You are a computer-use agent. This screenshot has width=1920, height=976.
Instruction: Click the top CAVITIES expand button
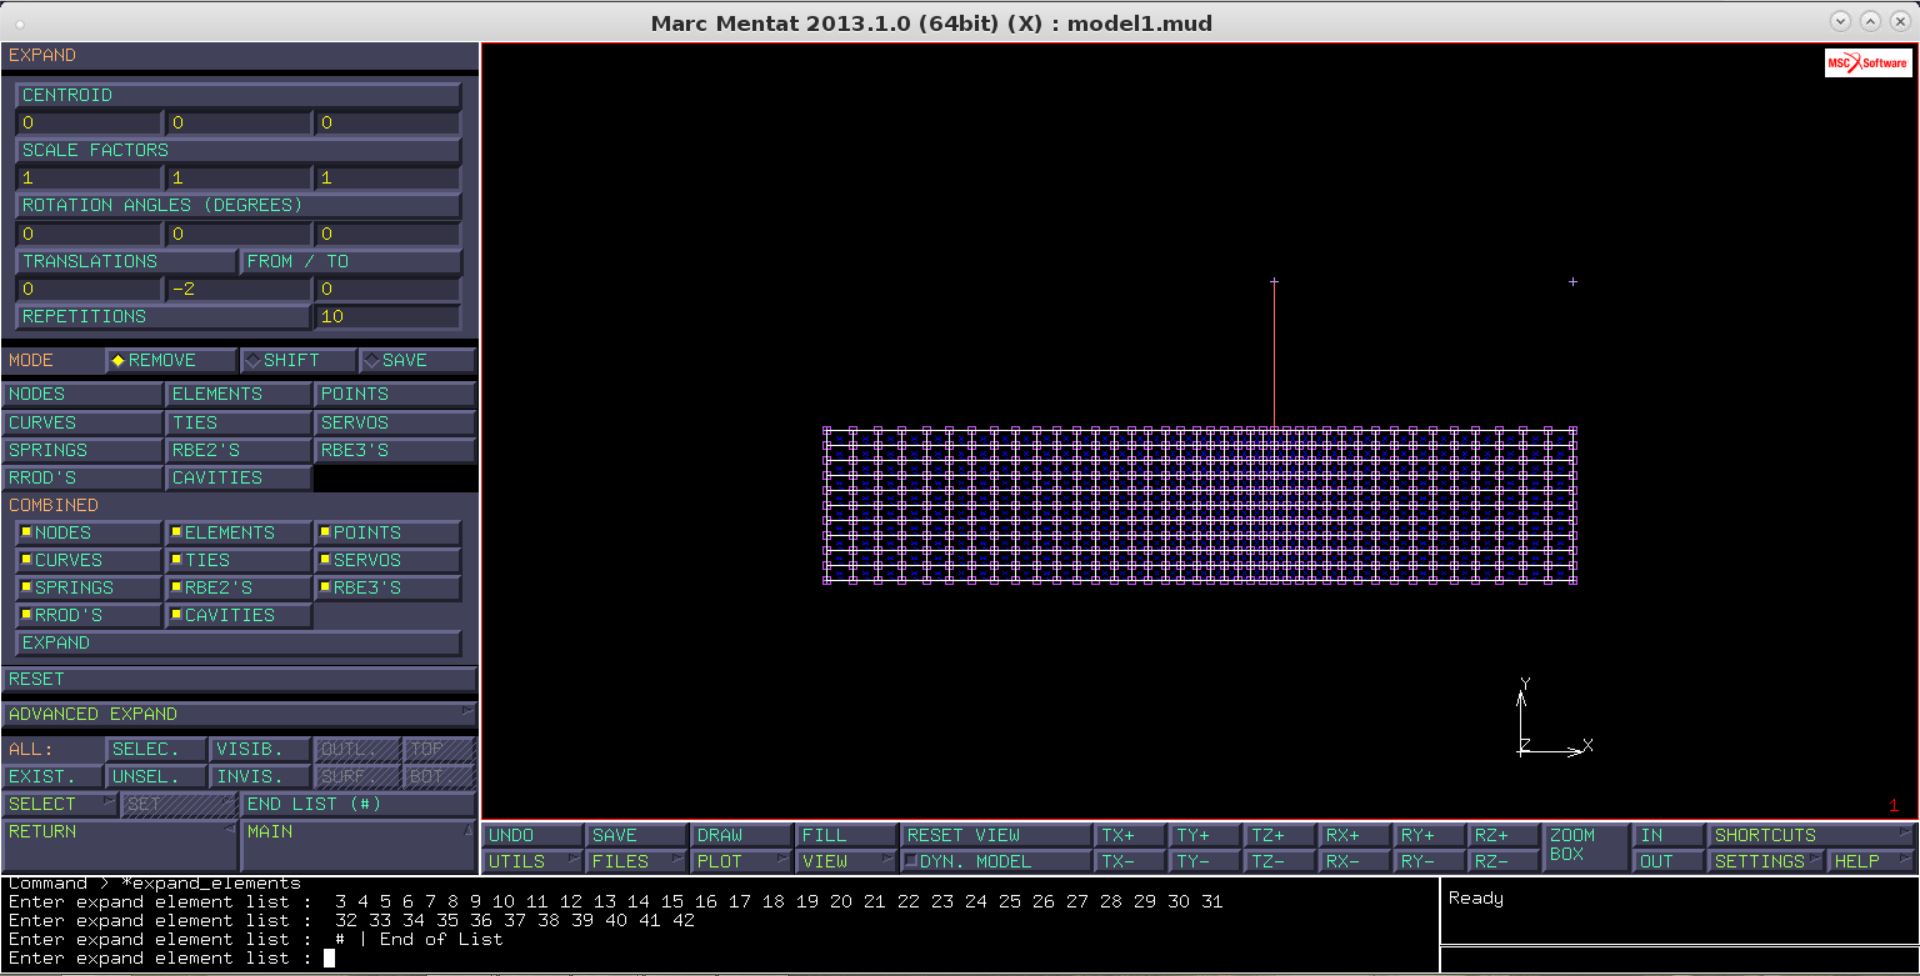[x=238, y=478]
